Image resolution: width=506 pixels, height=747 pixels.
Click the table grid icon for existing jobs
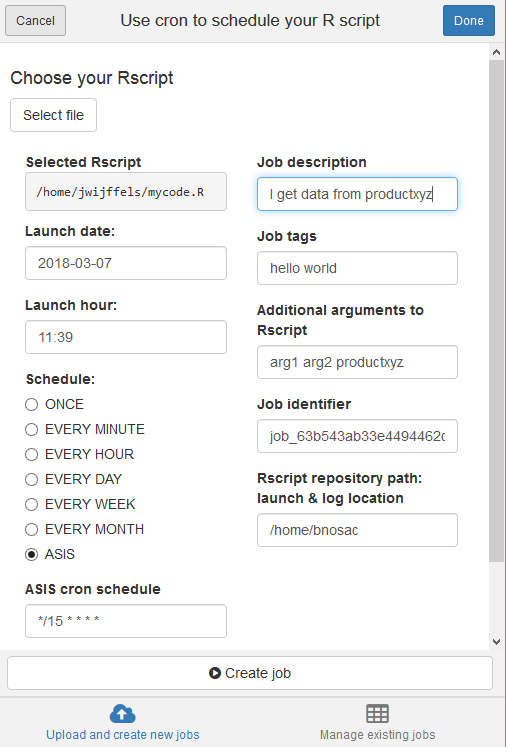pyautogui.click(x=377, y=714)
